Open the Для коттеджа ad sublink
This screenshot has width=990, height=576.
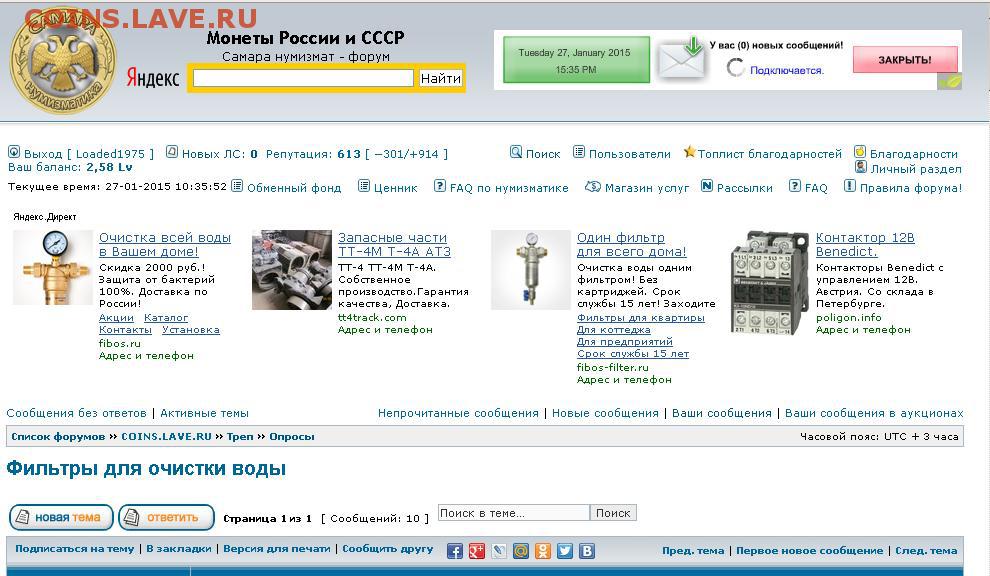coord(614,330)
